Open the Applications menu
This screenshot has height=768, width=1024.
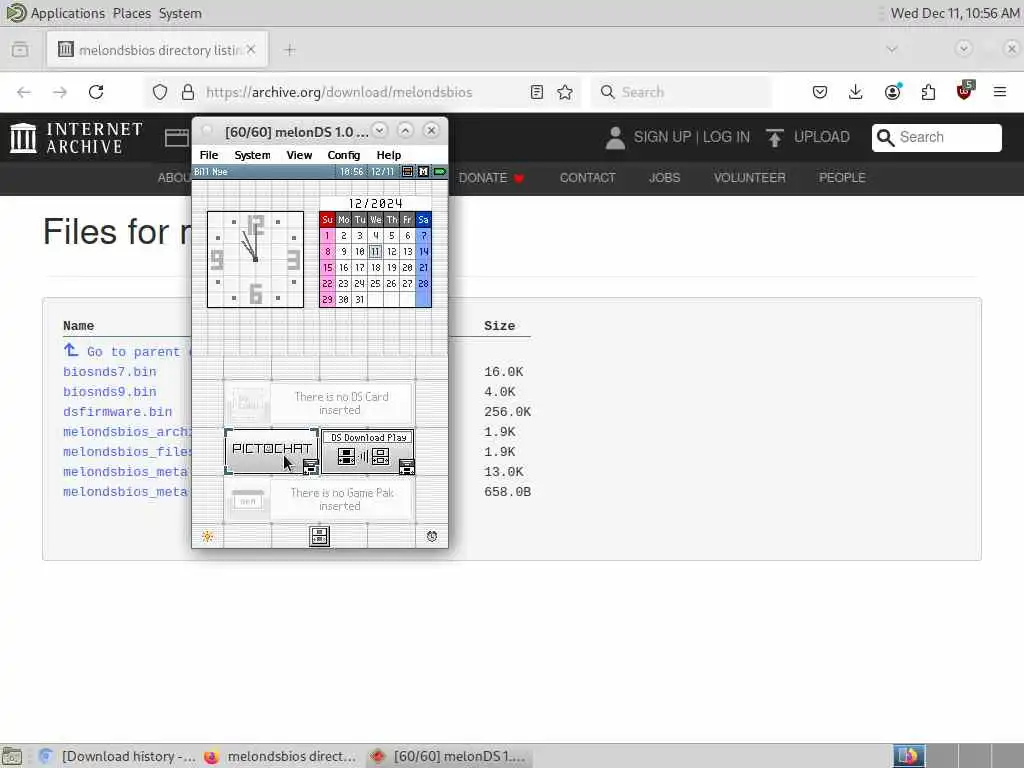[67, 13]
